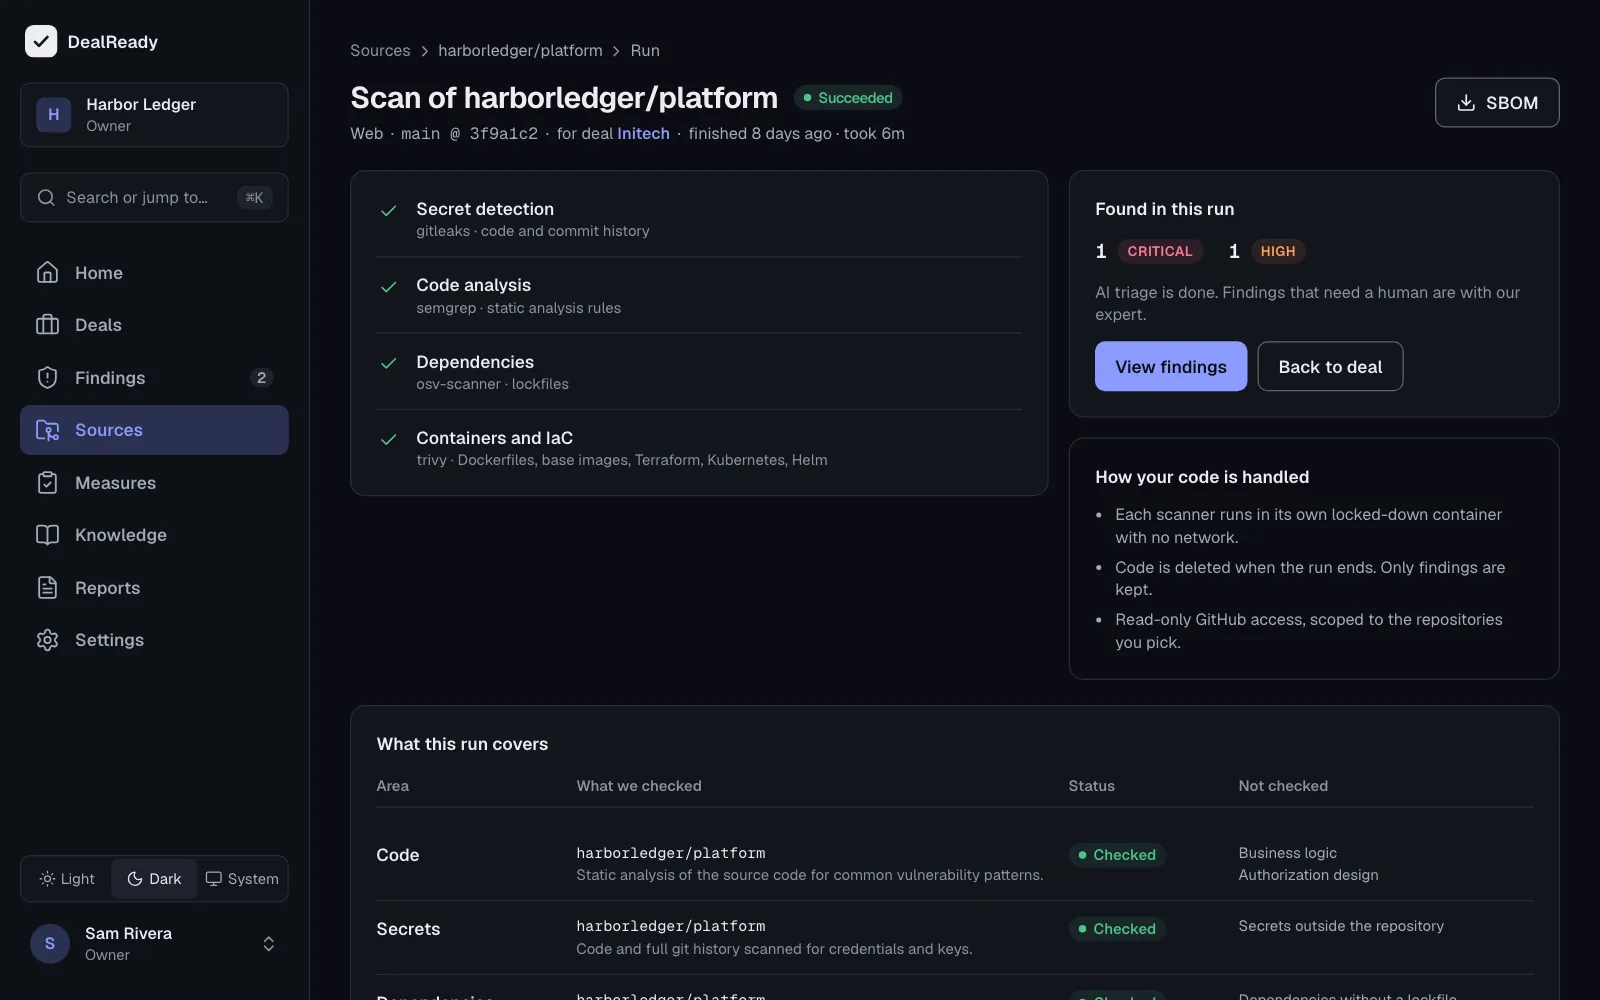Focus the Search or jump to field
Screen dimensions: 1600x1000
pos(154,197)
